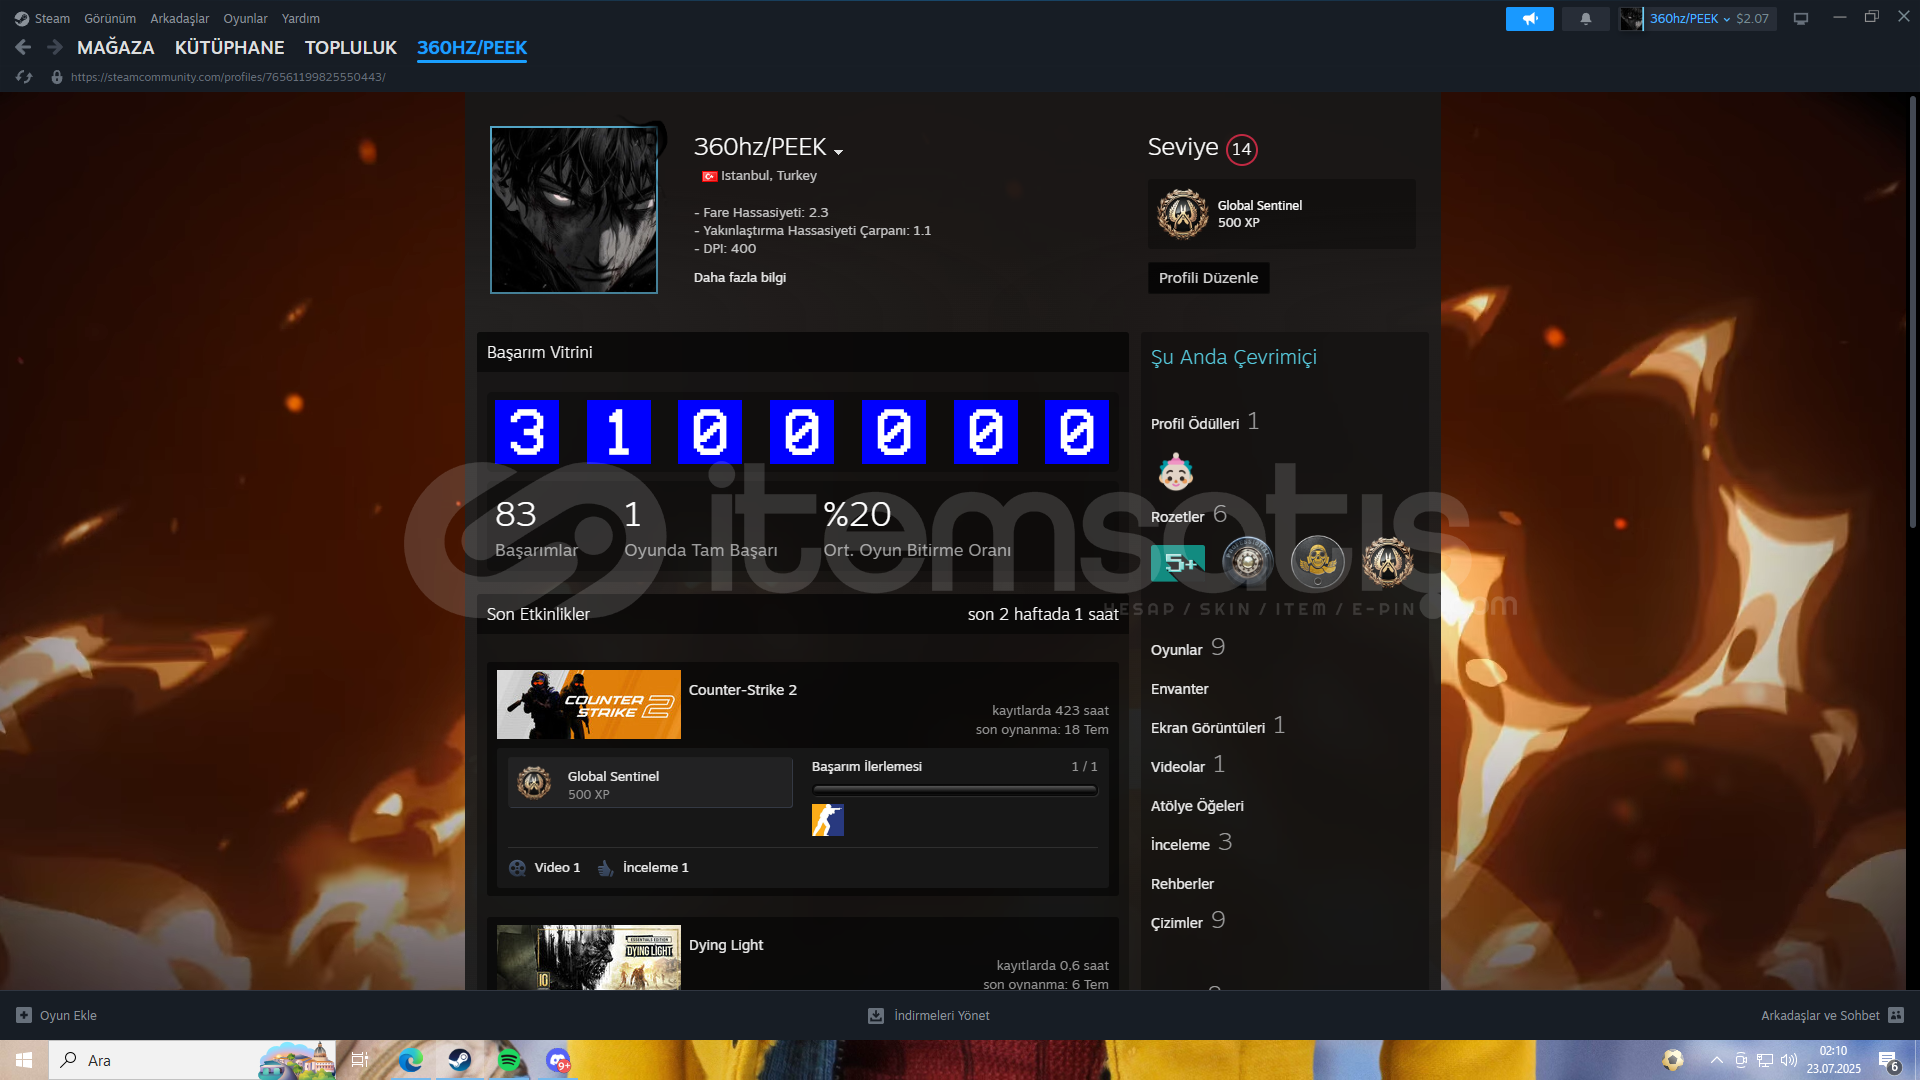
Task: Expand the profile name dropdown arrow
Action: coord(838,152)
